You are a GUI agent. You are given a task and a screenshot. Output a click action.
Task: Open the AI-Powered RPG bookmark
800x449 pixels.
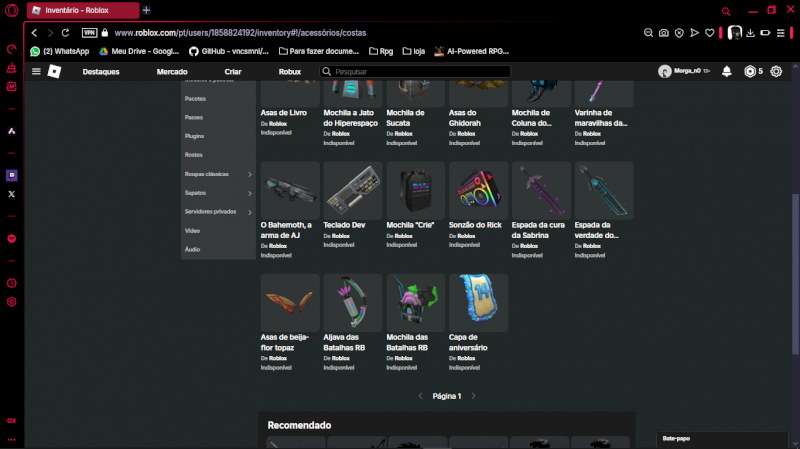pos(472,52)
